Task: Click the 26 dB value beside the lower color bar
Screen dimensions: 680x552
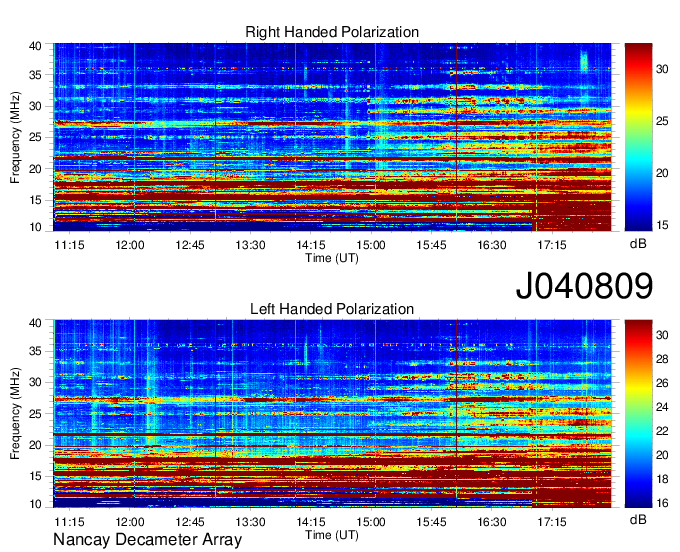Action: tap(662, 383)
